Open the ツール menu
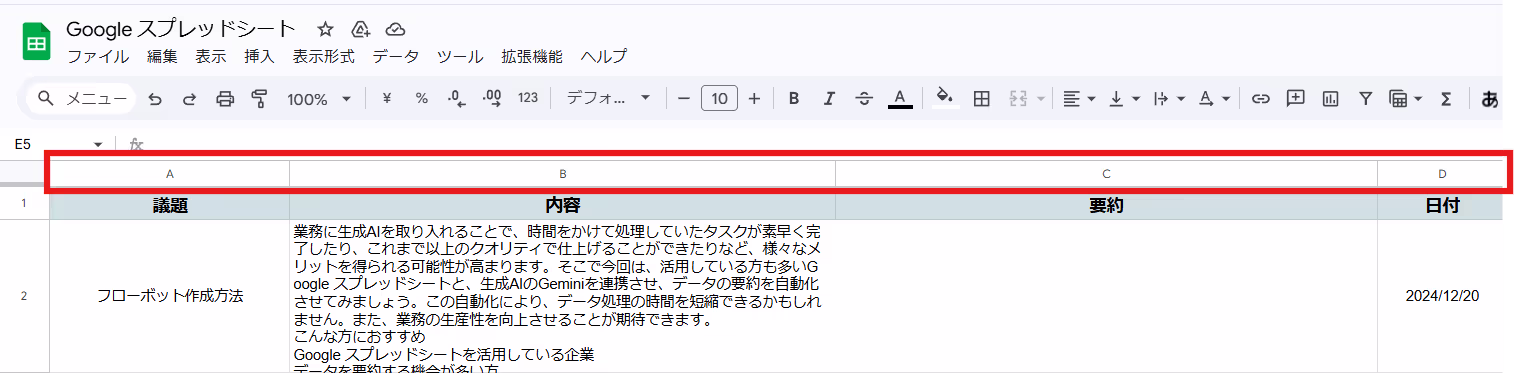The height and width of the screenshot is (373, 1514). [x=460, y=57]
